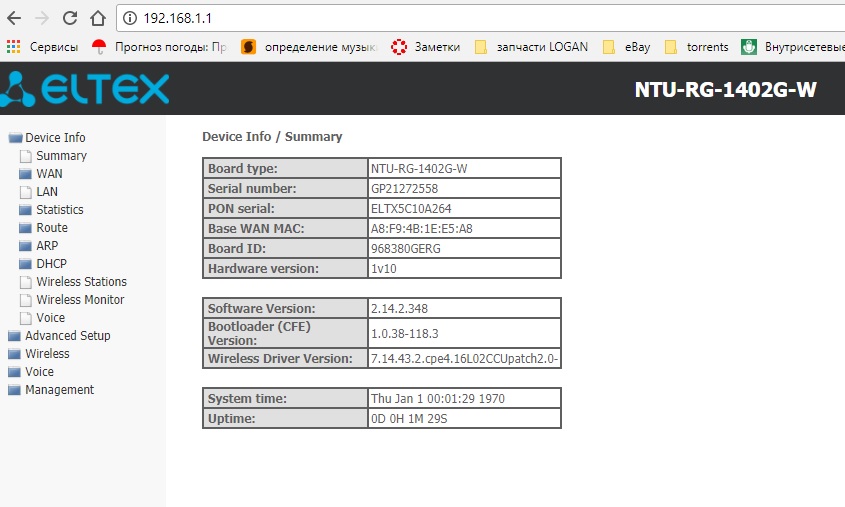
Task: Click the DHCP folder icon
Action: point(25,264)
